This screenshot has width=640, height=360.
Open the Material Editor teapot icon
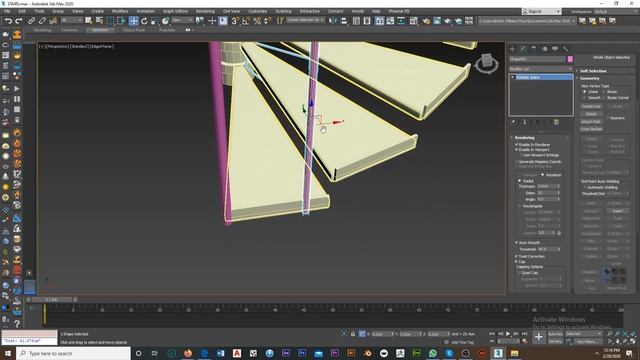click(426, 21)
